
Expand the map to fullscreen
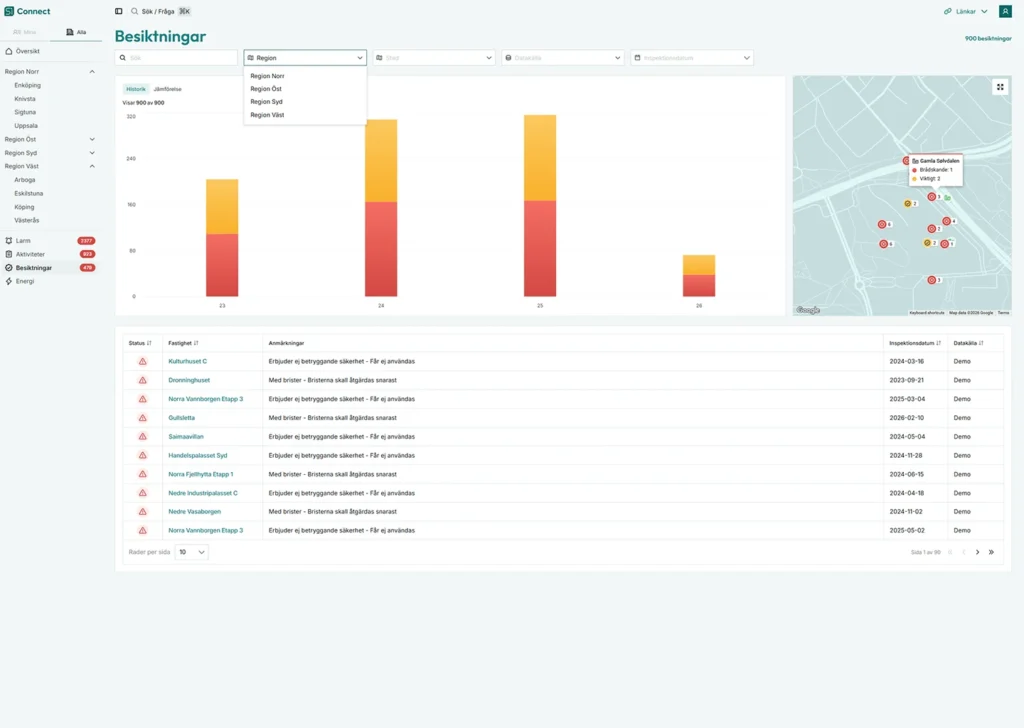tap(999, 87)
